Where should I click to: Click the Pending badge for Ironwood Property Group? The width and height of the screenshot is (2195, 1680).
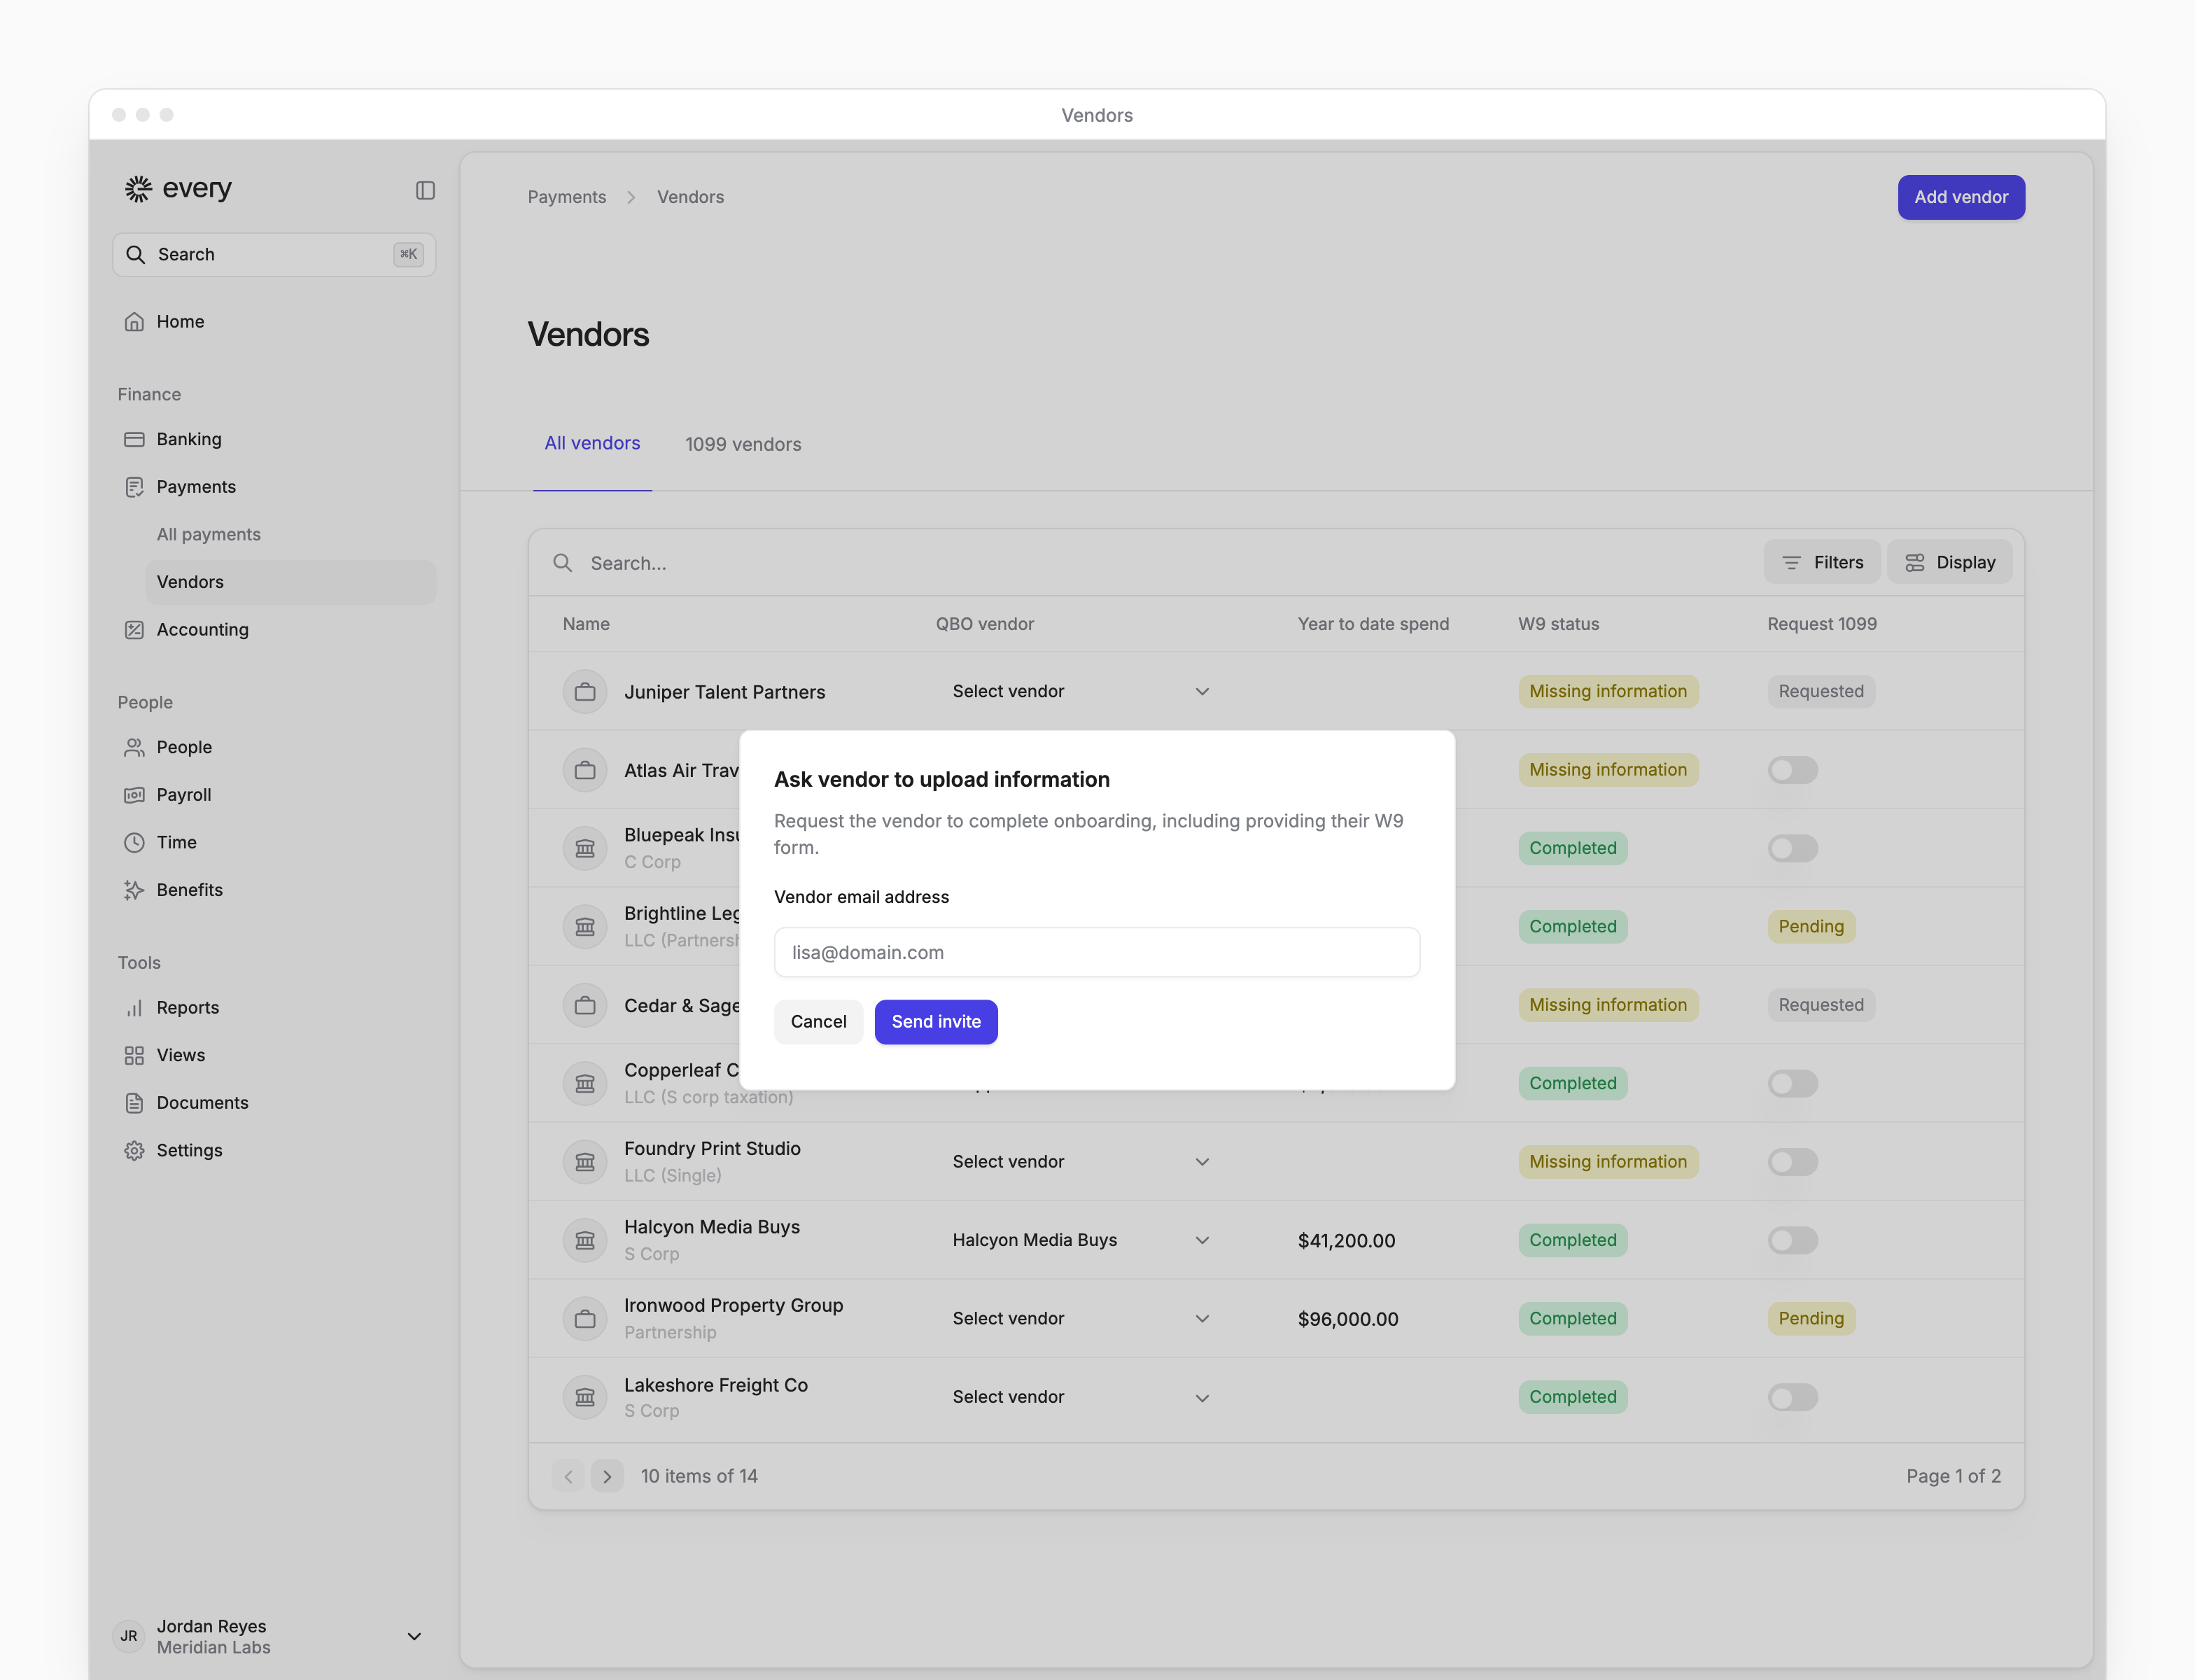pos(1811,1319)
